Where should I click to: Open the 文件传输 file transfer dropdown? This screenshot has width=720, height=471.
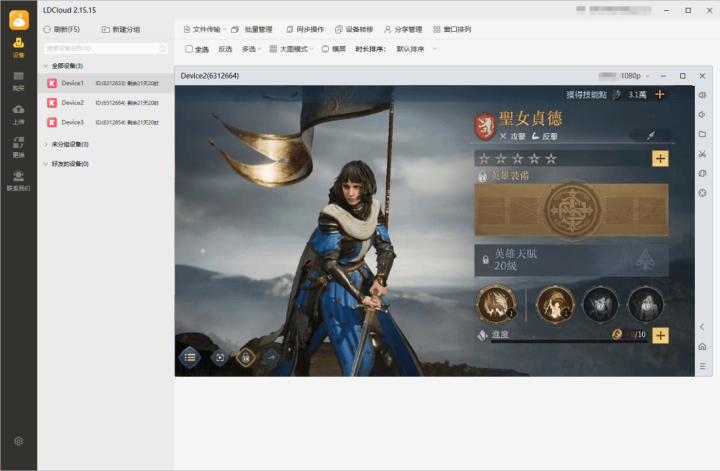pyautogui.click(x=205, y=29)
